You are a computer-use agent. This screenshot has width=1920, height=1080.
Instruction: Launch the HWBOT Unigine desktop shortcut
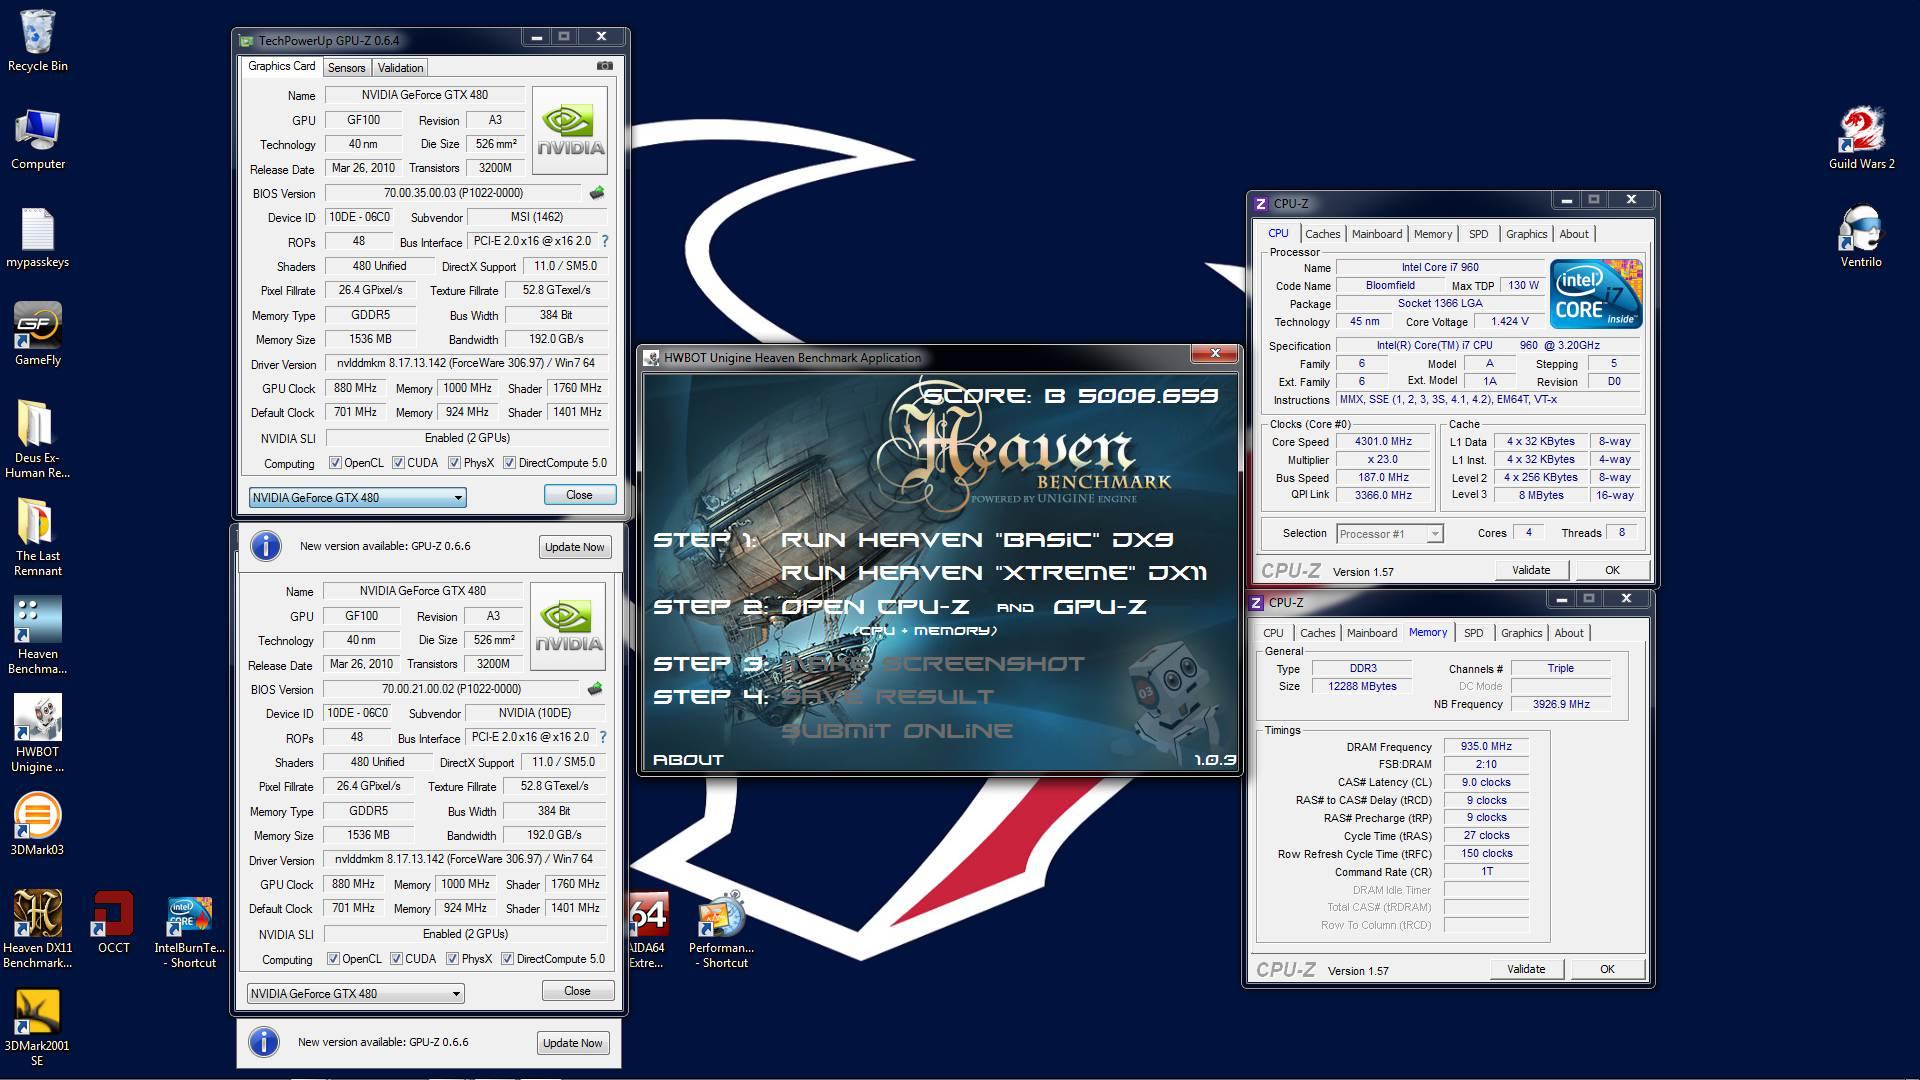(38, 734)
